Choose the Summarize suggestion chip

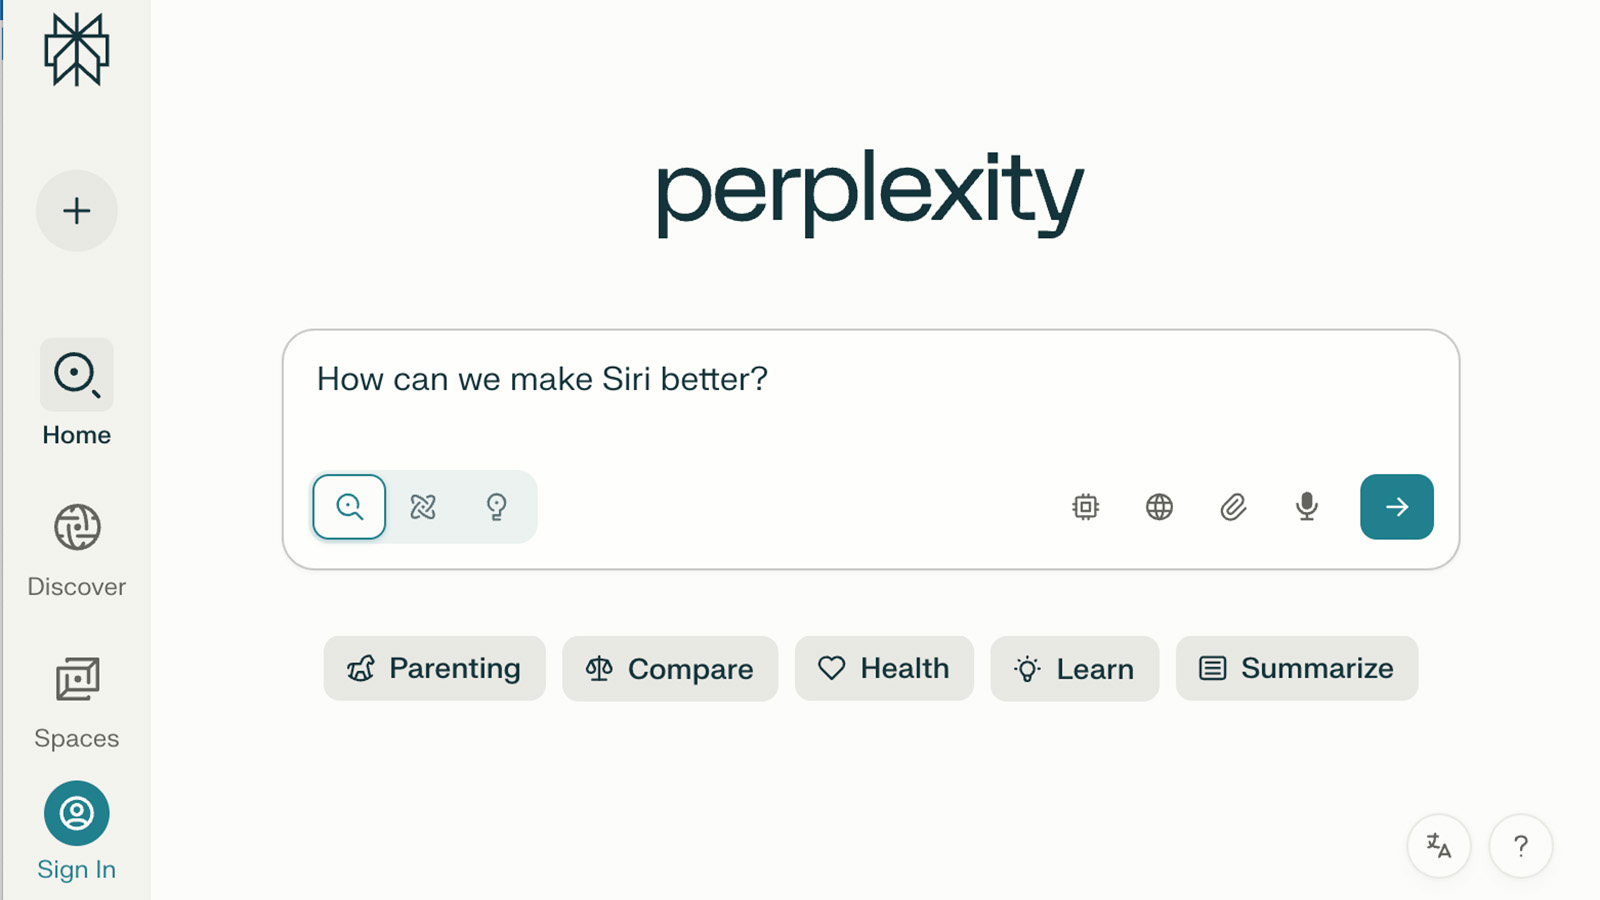coord(1297,668)
